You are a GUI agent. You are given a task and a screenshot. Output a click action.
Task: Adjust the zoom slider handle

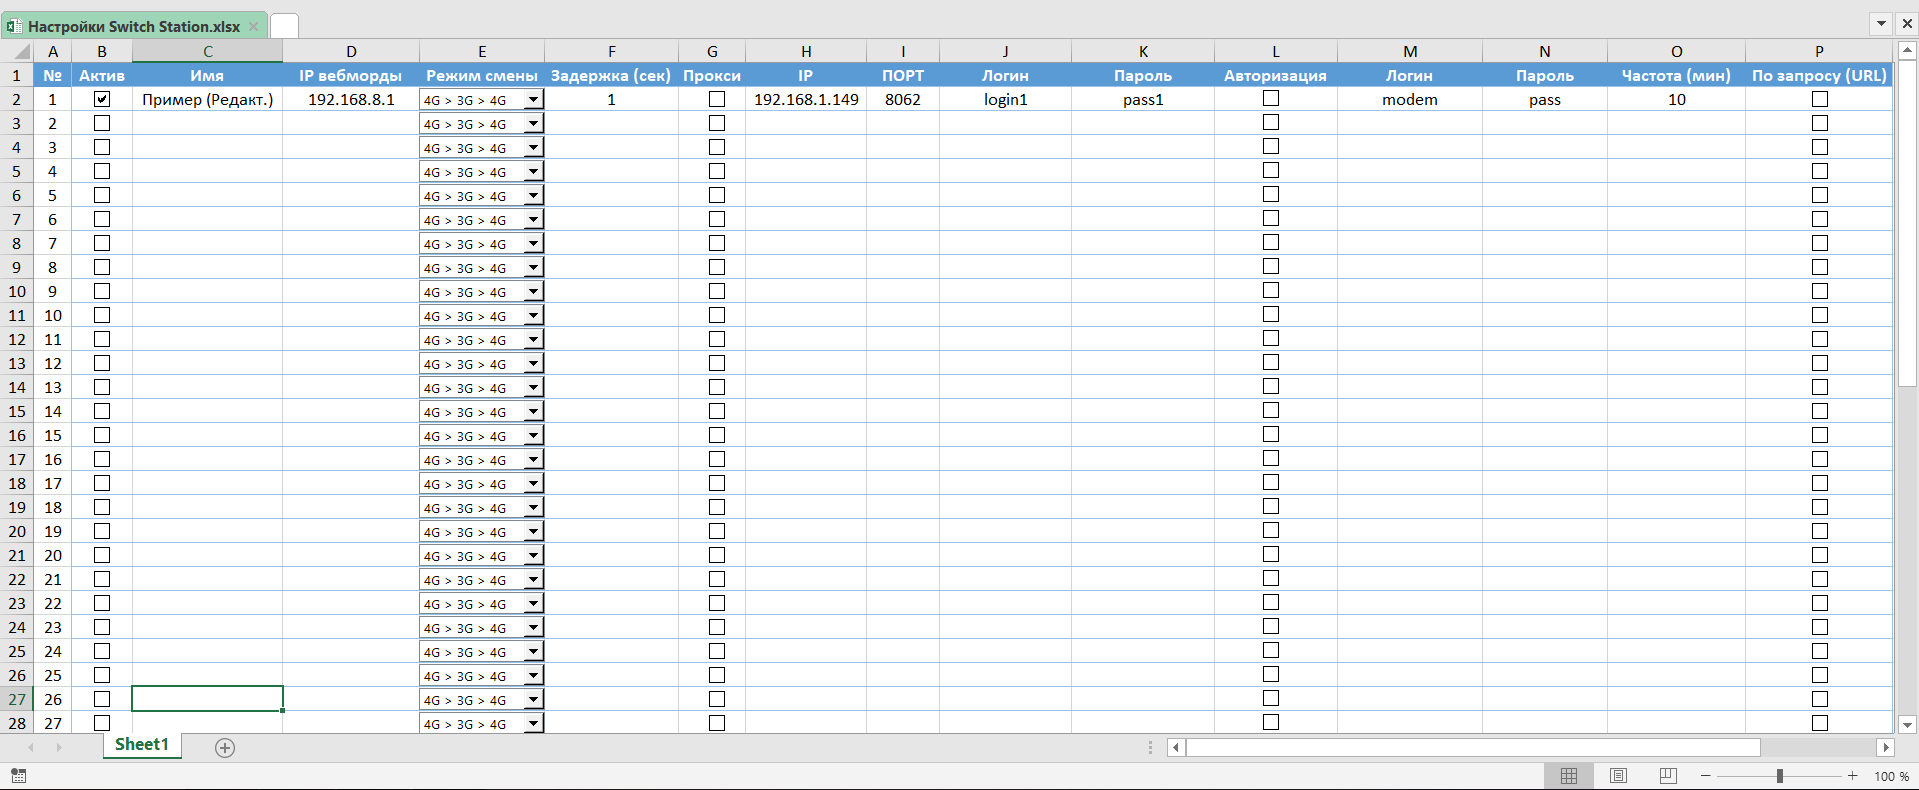tap(1780, 776)
